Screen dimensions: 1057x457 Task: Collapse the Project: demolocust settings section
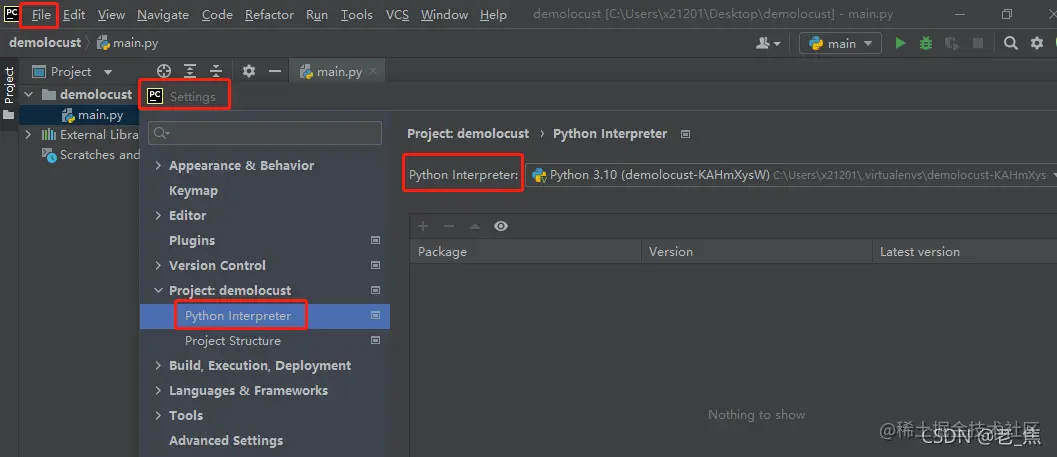(158, 290)
